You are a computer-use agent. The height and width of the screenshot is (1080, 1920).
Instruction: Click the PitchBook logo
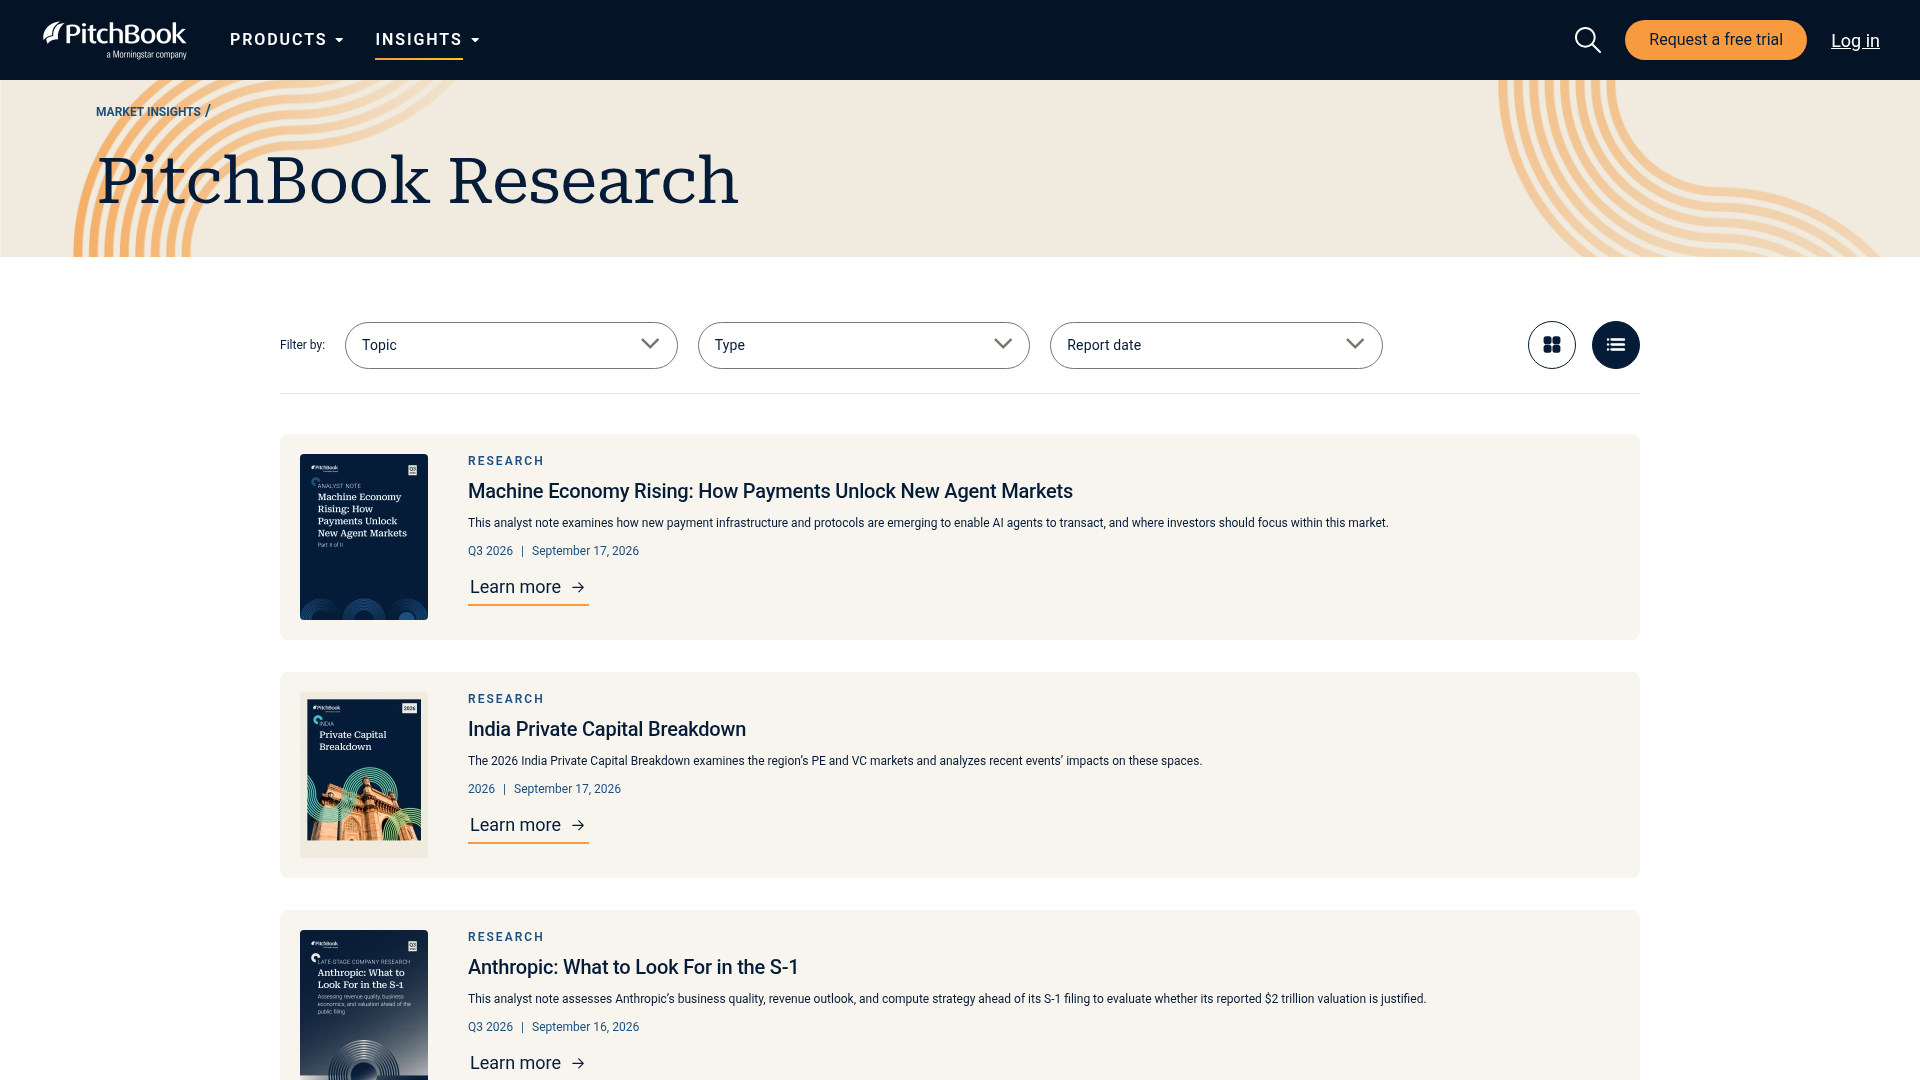click(115, 40)
